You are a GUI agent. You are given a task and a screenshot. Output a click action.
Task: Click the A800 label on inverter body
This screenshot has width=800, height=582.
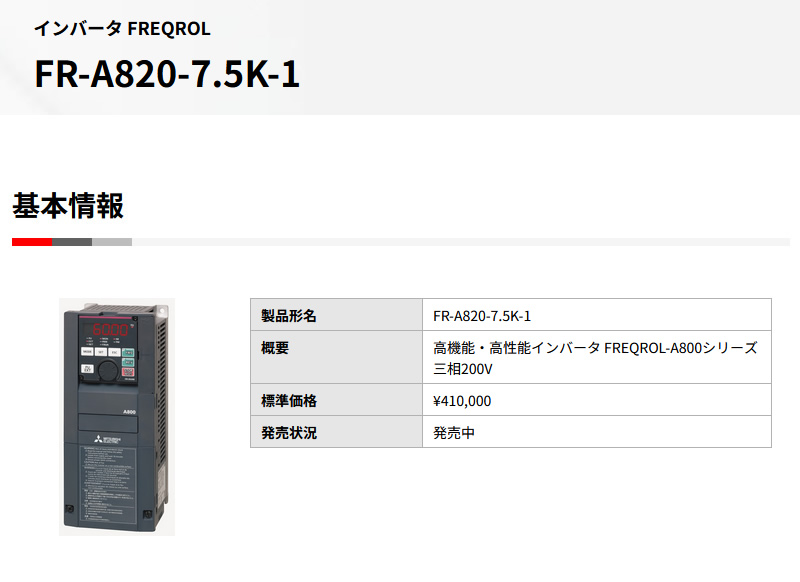[130, 412]
